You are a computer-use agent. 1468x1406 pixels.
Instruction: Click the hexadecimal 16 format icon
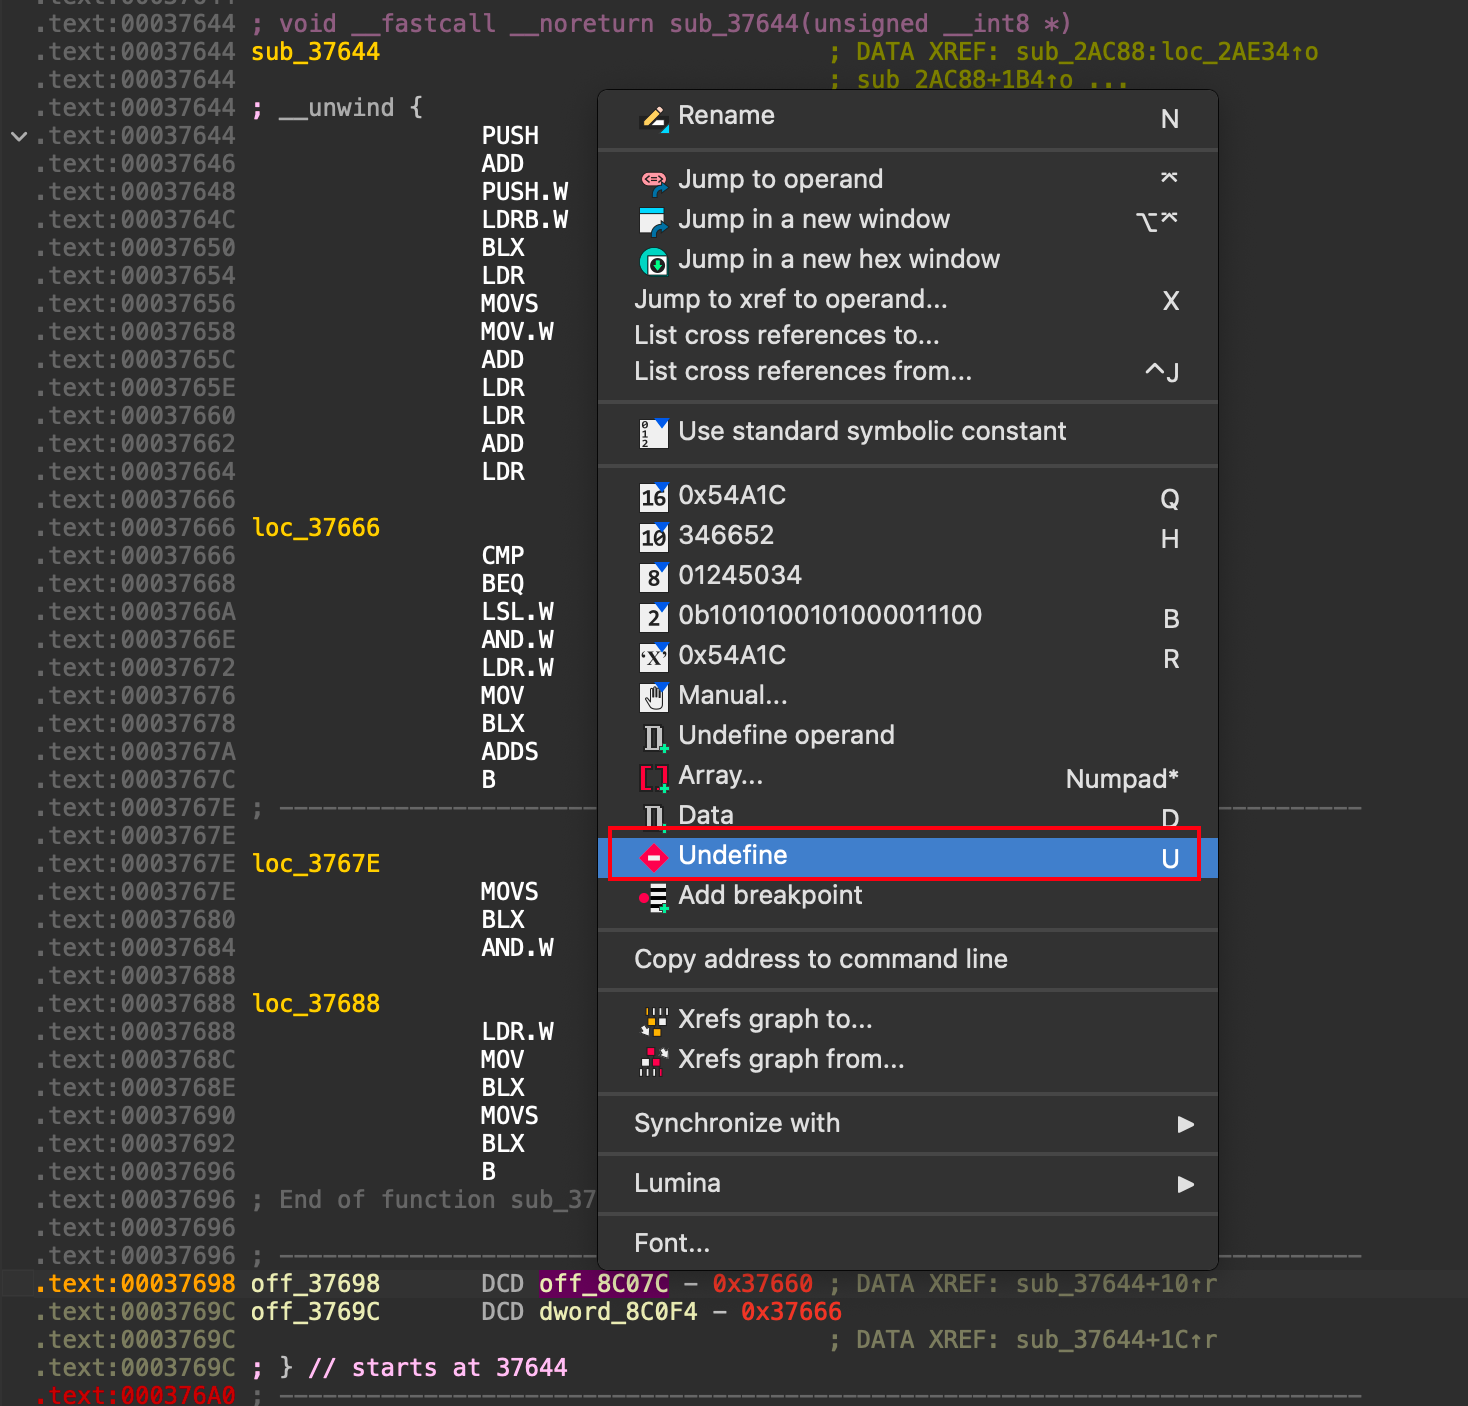[654, 496]
